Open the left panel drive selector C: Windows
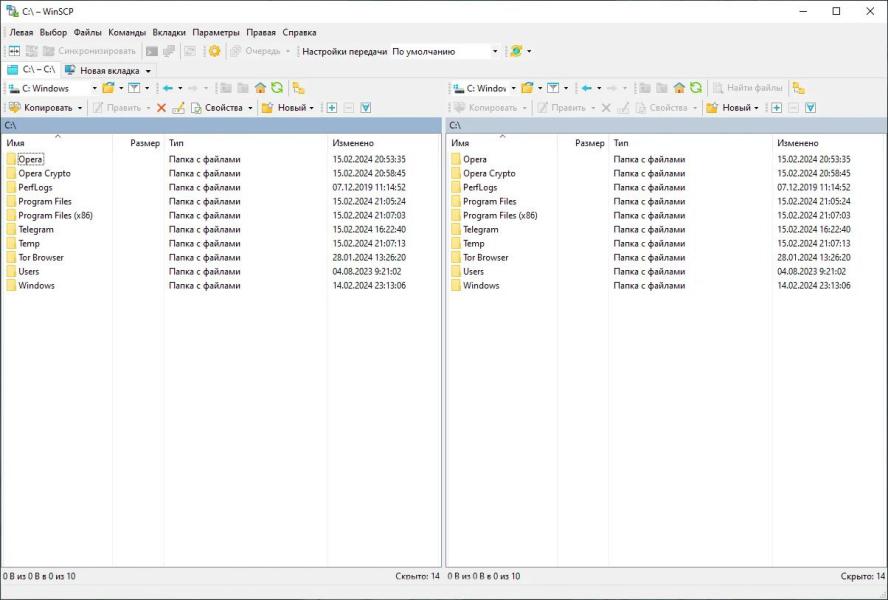This screenshot has height=600, width=888. (53, 88)
